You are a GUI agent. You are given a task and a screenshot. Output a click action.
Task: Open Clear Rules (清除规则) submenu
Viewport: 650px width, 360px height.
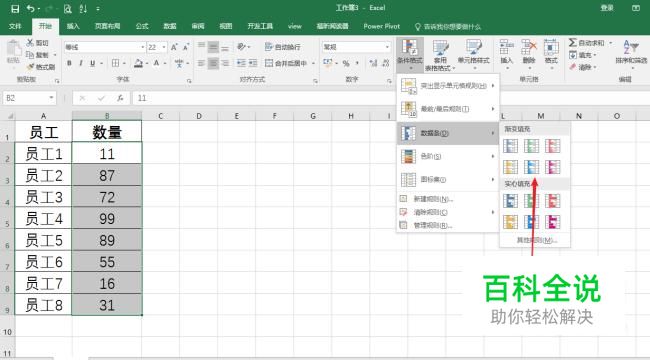coord(448,212)
